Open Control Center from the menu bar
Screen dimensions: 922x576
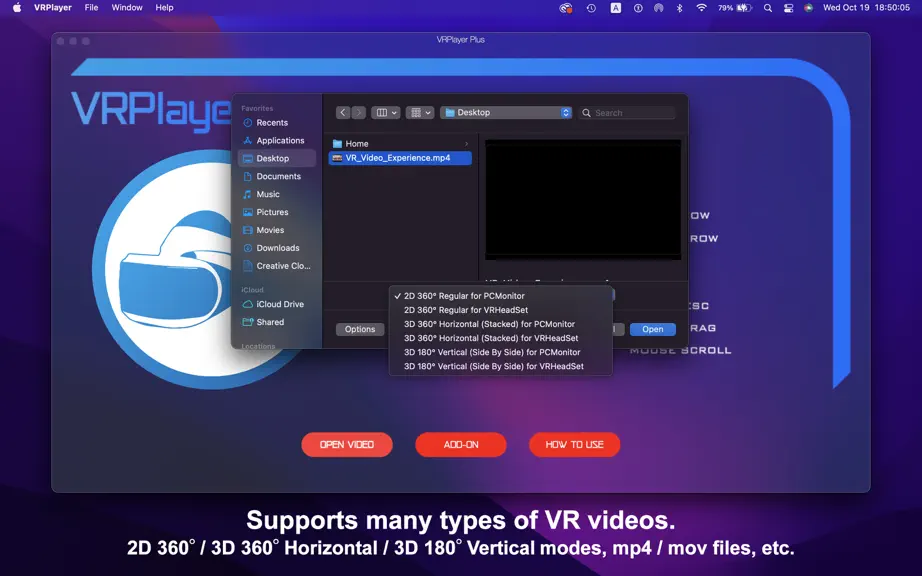[789, 8]
